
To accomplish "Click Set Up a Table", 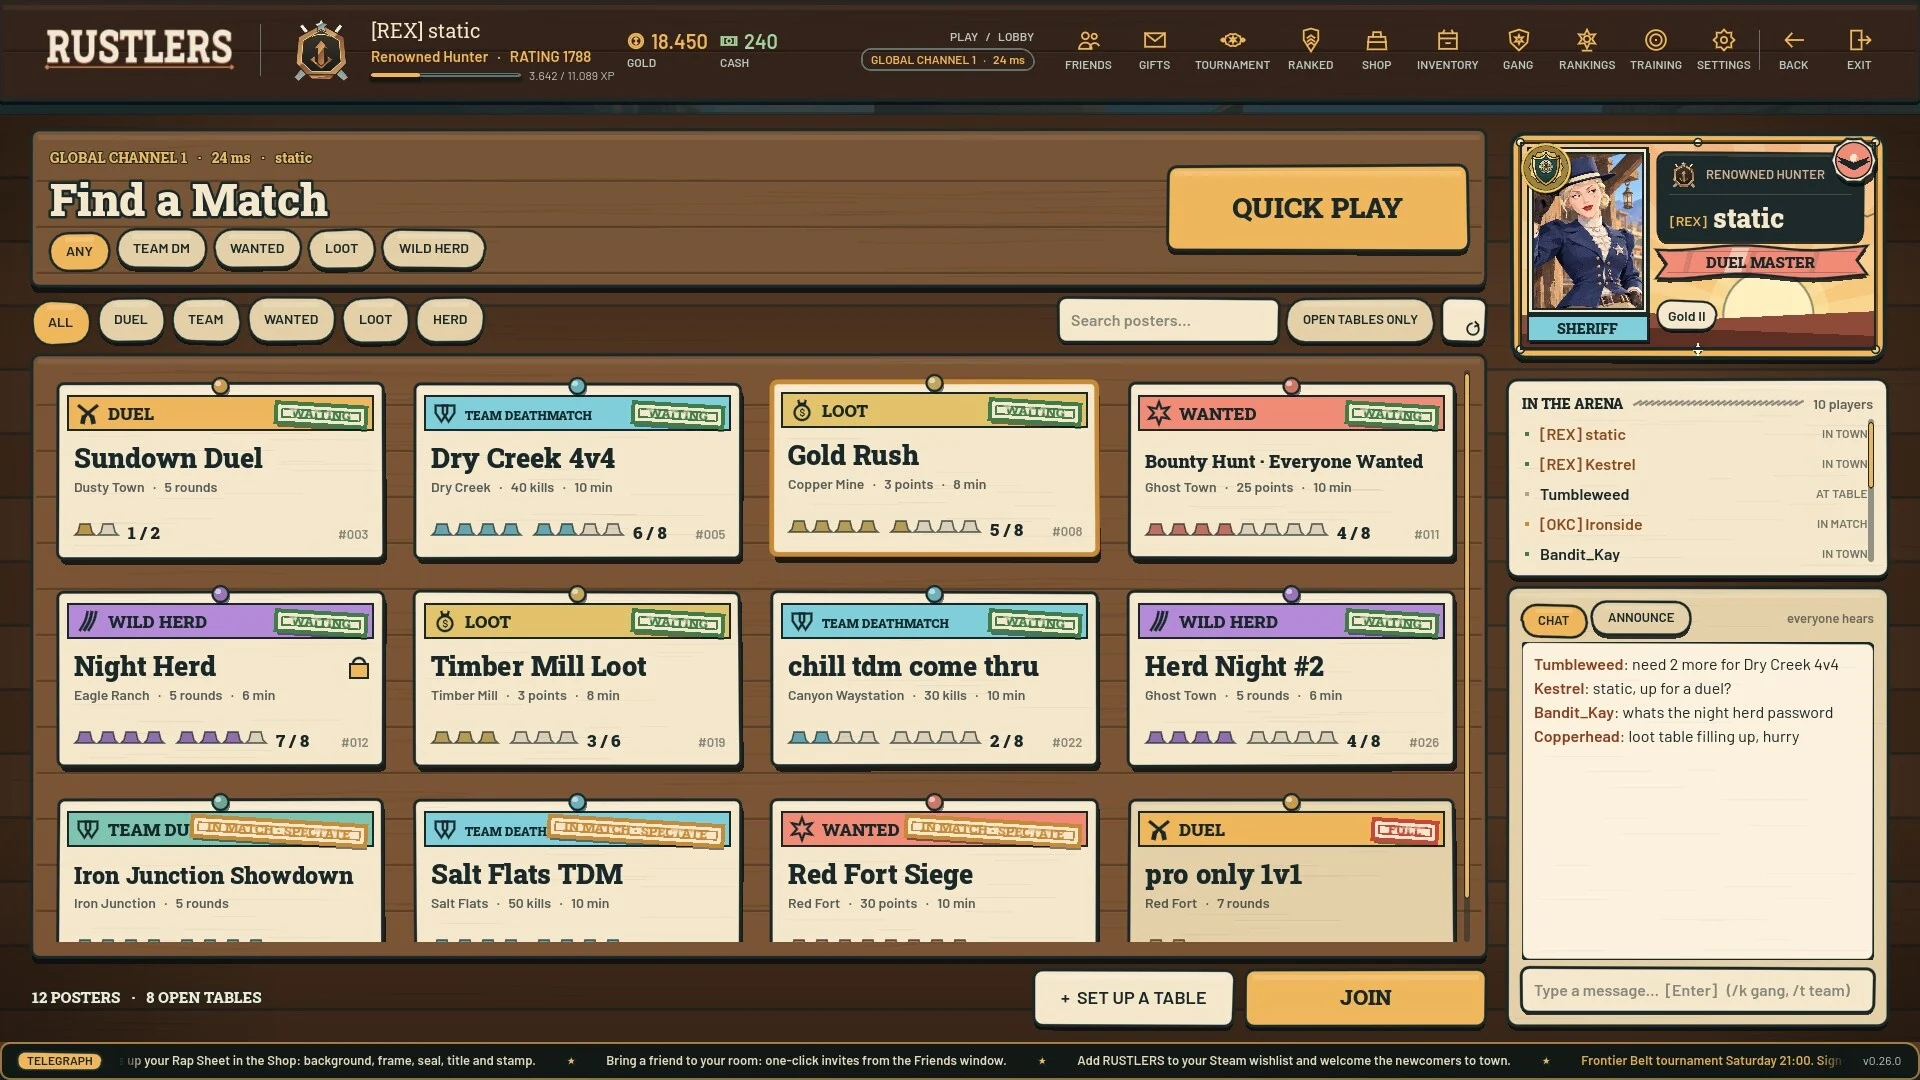I will tap(1133, 998).
